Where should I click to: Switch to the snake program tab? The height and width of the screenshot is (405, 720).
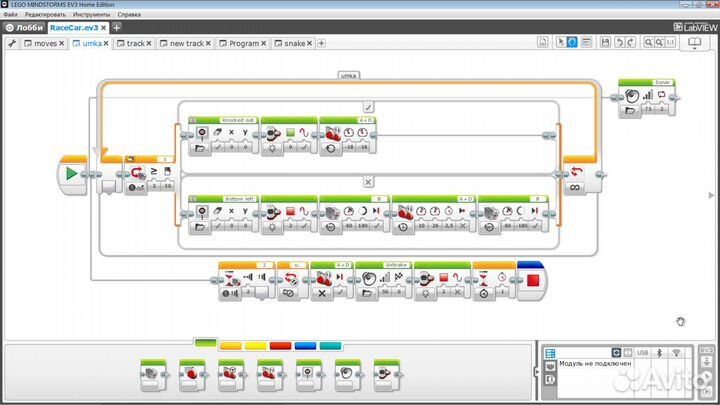[293, 43]
